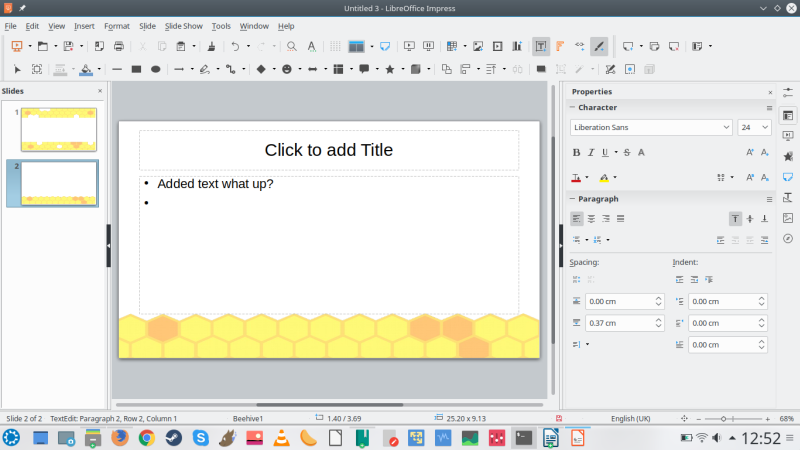
Task: Click the Print toolbar icon
Action: tap(119, 46)
